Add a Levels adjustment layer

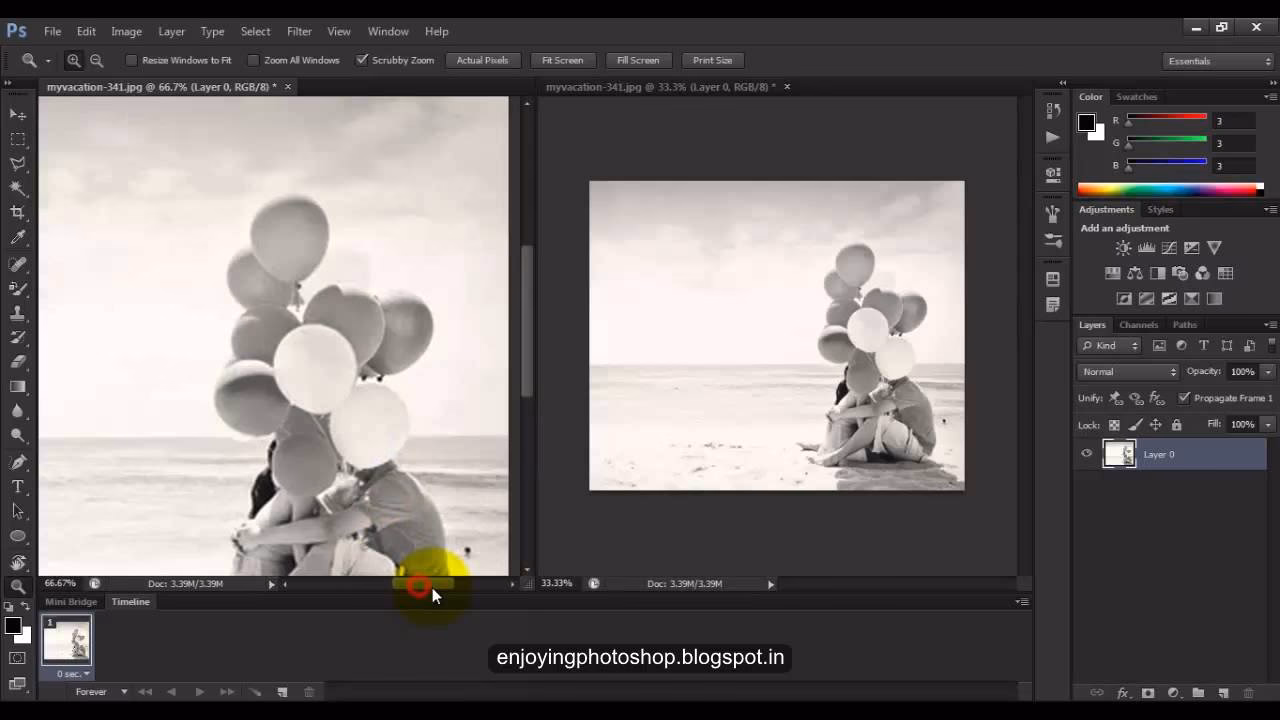pyautogui.click(x=1146, y=248)
